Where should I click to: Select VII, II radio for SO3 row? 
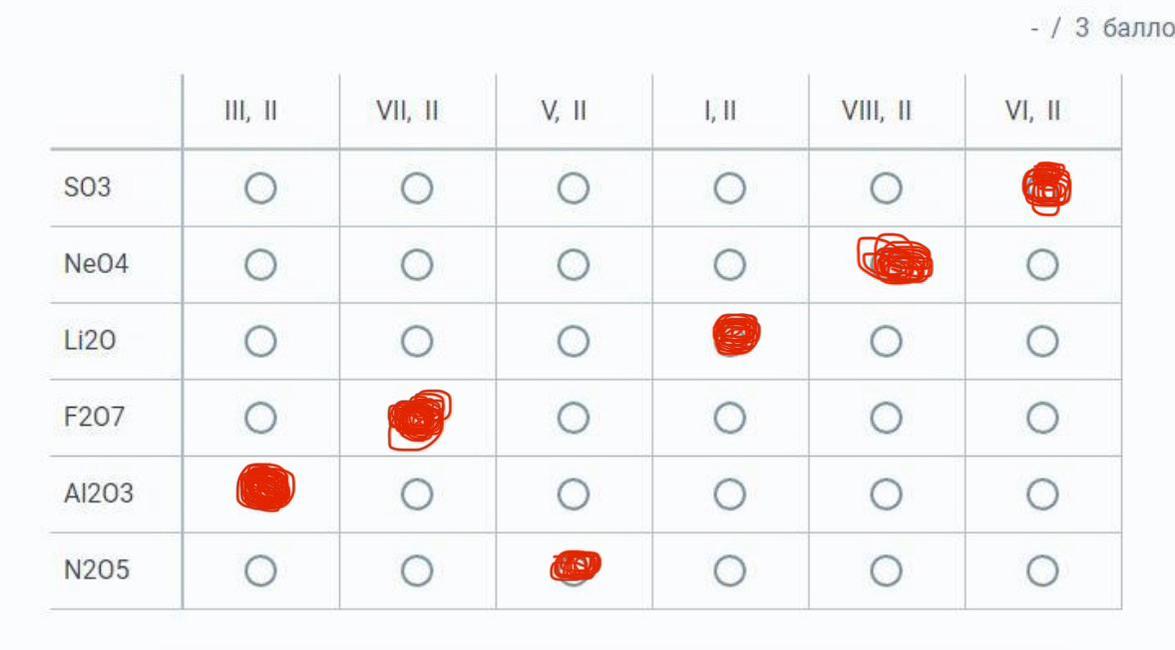tap(417, 188)
